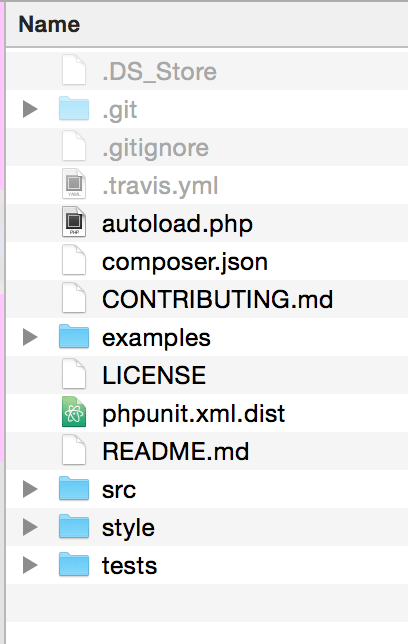This screenshot has width=408, height=644.
Task: Click the LICENSE blank document icon
Action: [x=74, y=374]
